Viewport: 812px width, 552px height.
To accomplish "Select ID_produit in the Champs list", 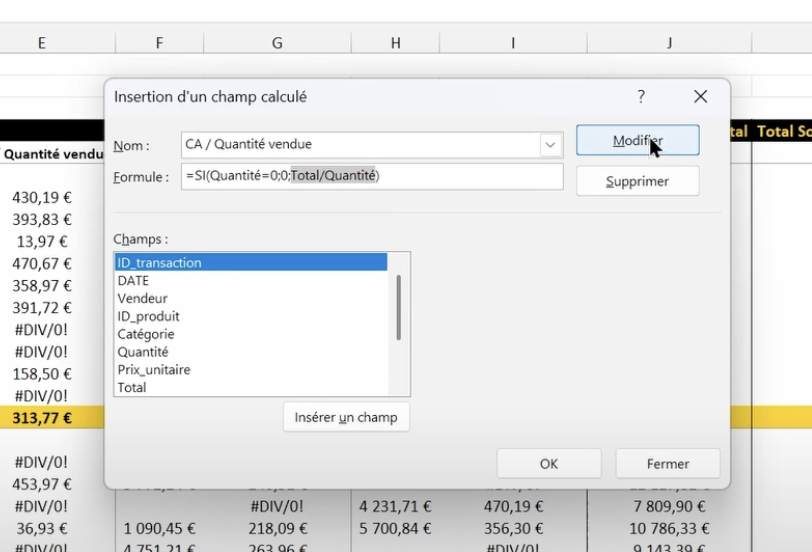I will click(251, 316).
